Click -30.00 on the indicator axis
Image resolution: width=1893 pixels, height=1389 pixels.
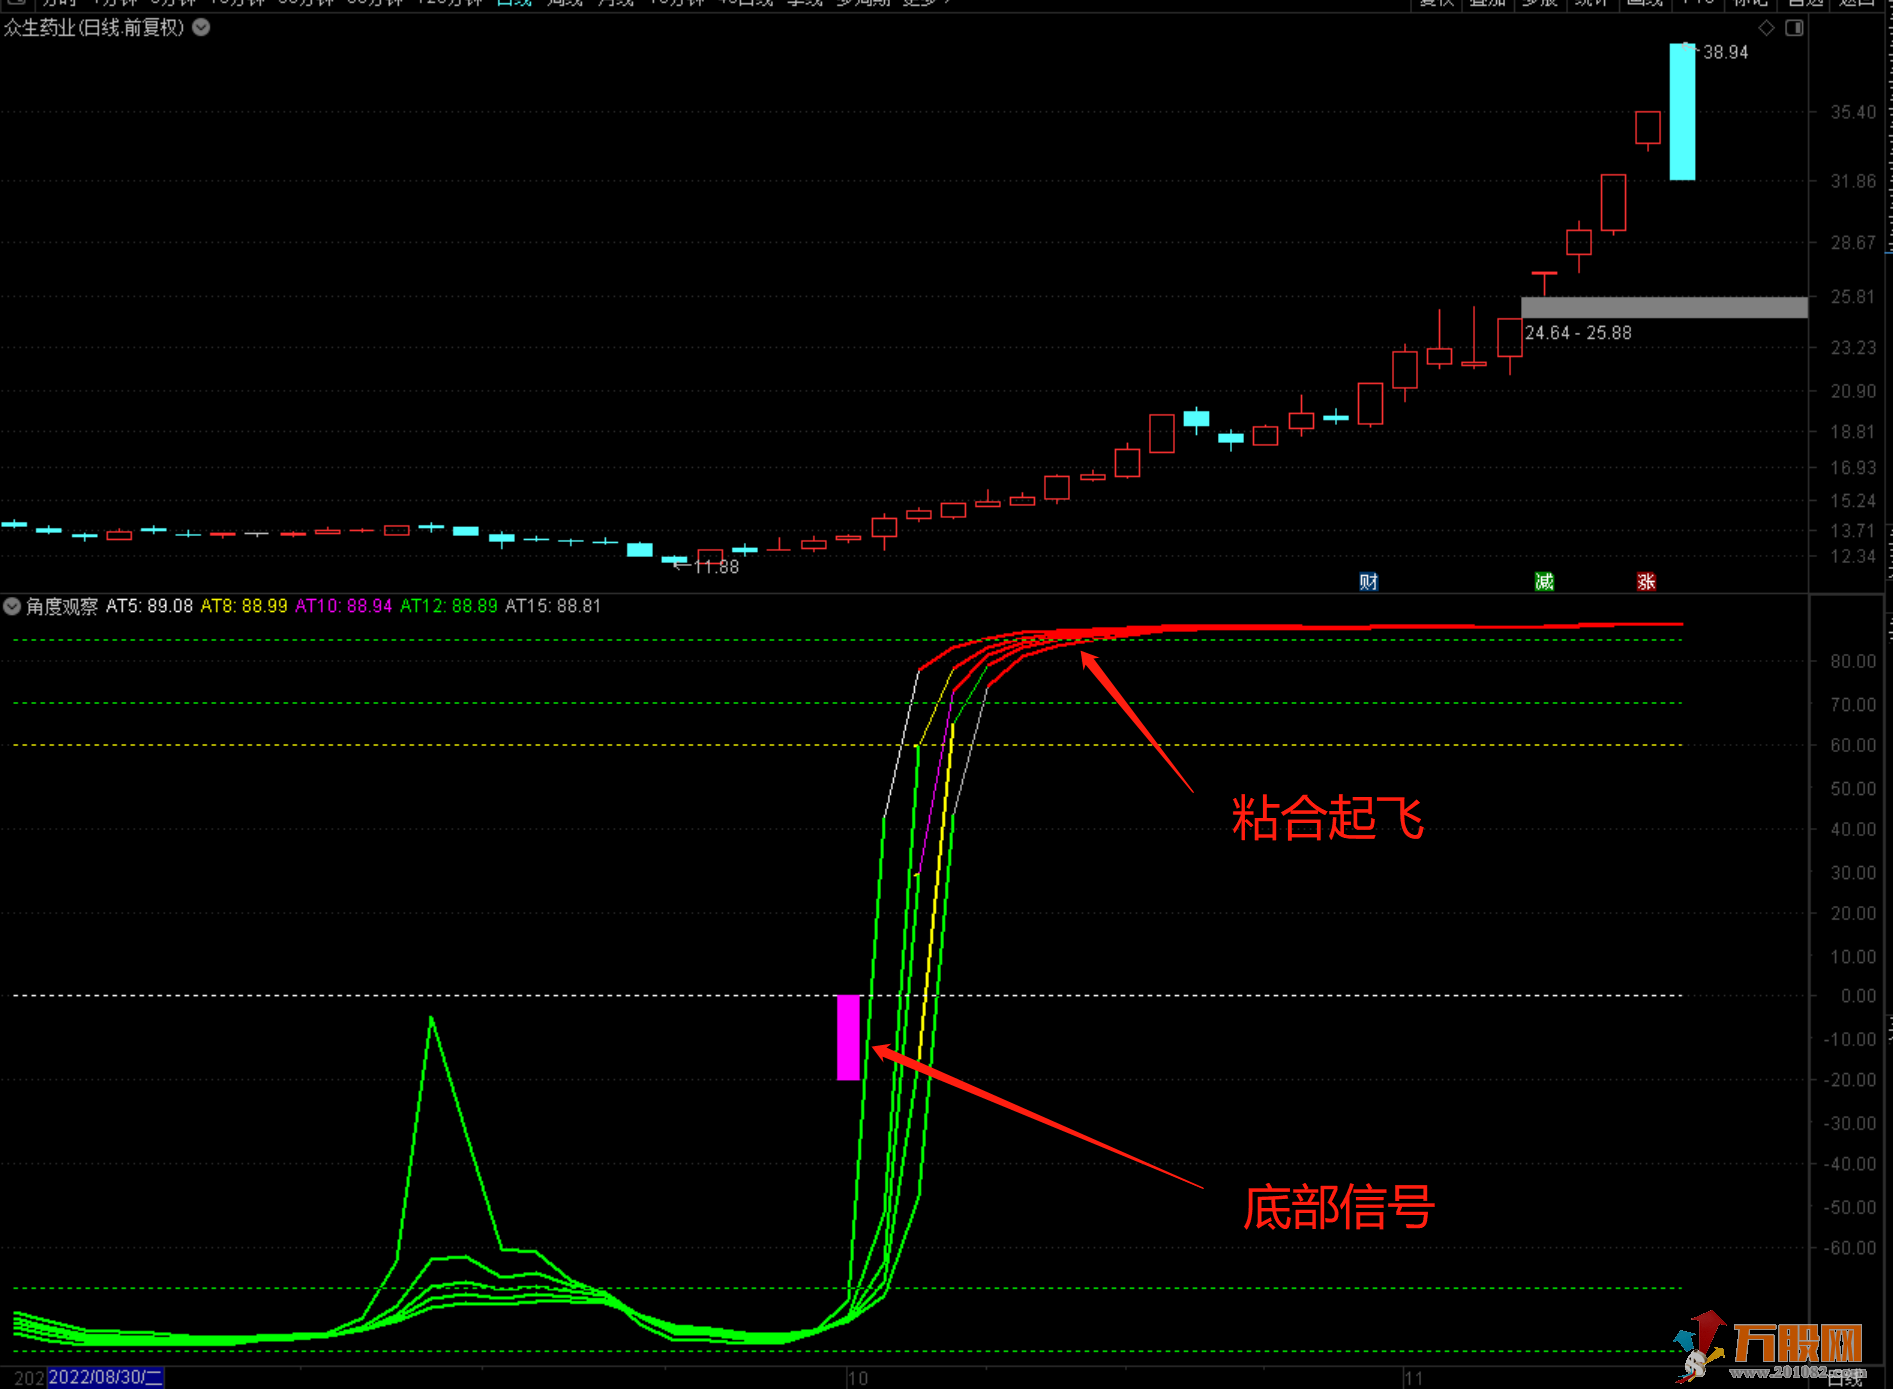tap(1850, 1123)
